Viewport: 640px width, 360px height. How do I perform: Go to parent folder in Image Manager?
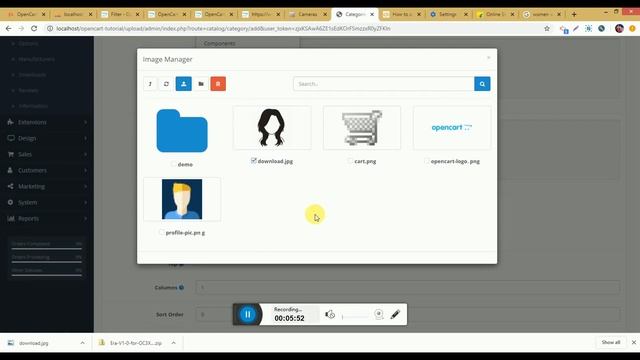coord(150,84)
